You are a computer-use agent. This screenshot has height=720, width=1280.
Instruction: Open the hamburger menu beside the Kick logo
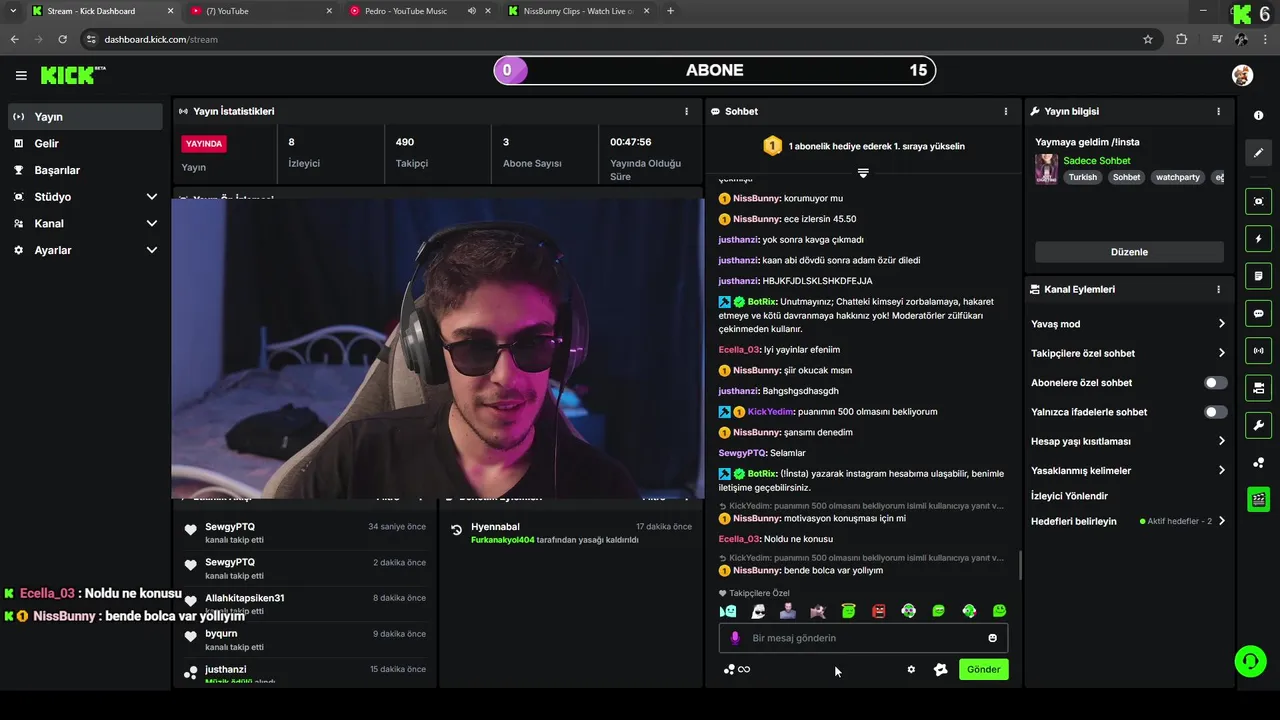tap(21, 75)
